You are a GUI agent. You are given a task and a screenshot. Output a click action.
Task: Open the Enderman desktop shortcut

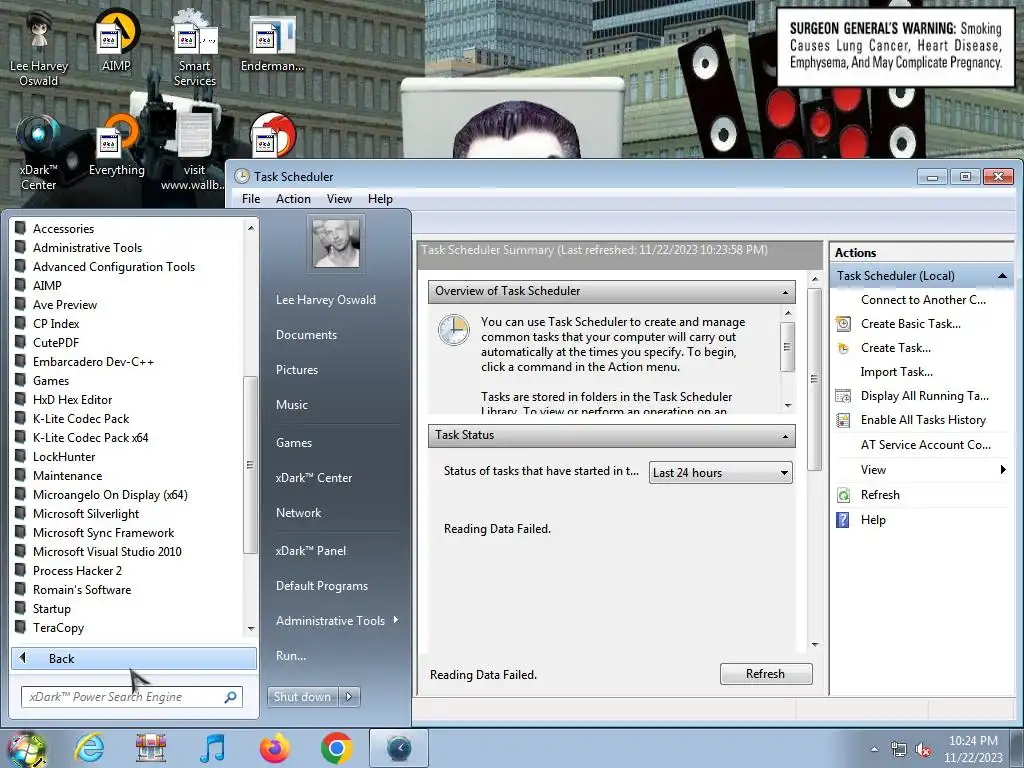point(272,43)
